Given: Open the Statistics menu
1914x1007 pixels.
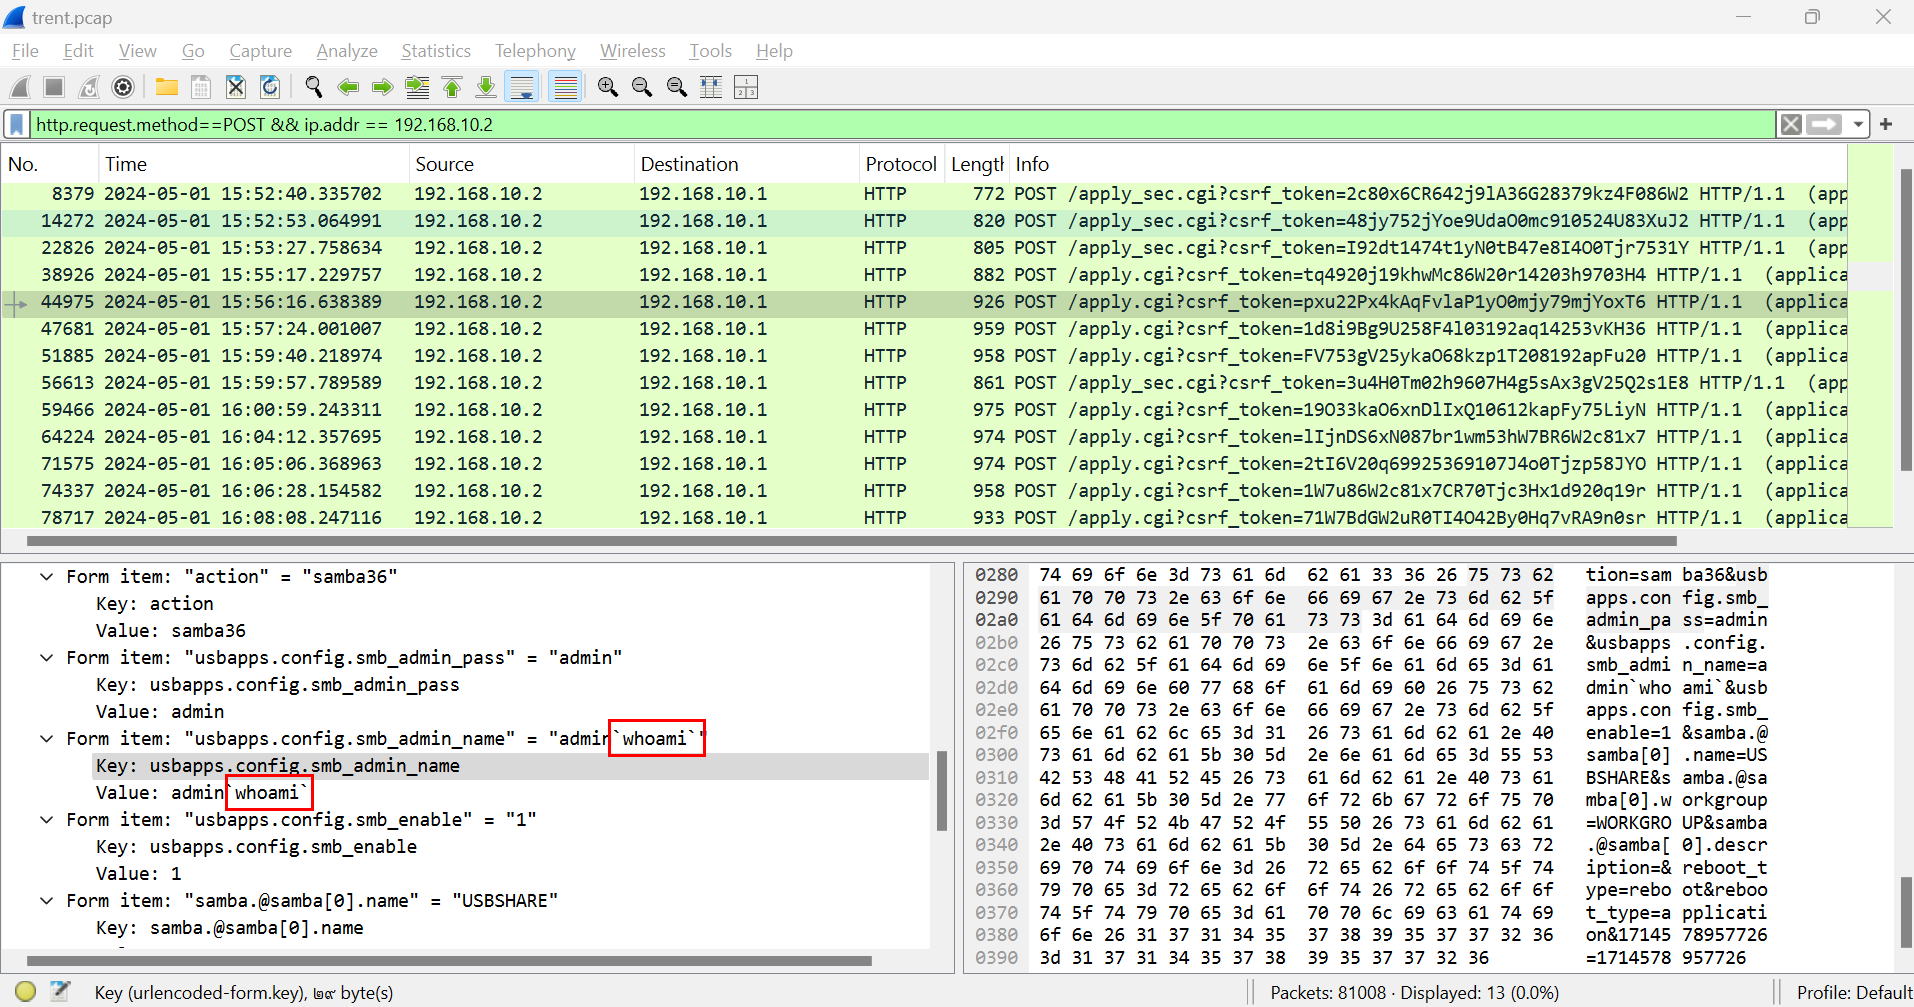Looking at the screenshot, I should [435, 51].
